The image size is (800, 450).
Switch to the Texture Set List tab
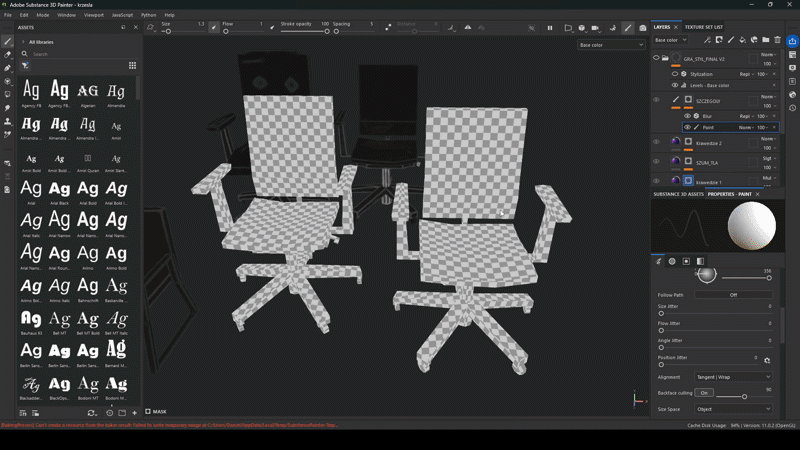point(703,27)
